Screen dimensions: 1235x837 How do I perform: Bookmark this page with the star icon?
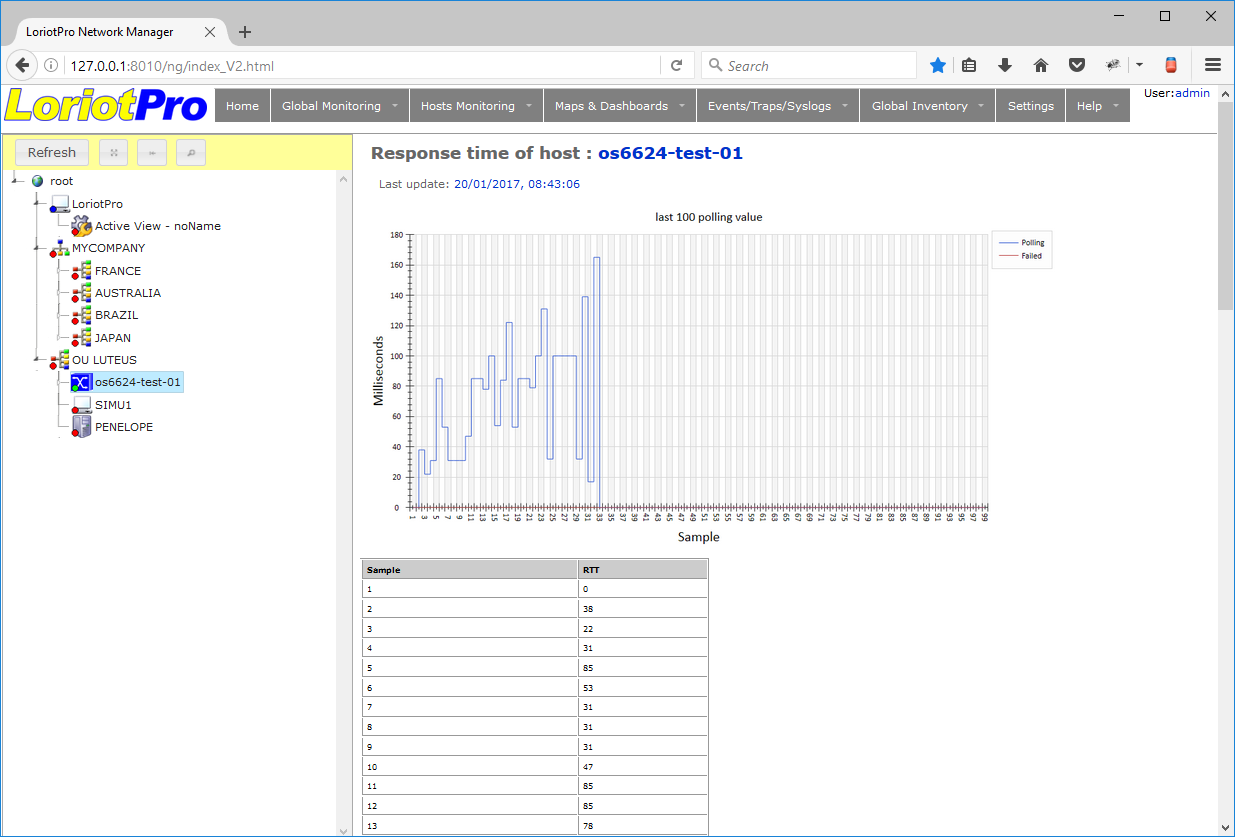pyautogui.click(x=937, y=65)
